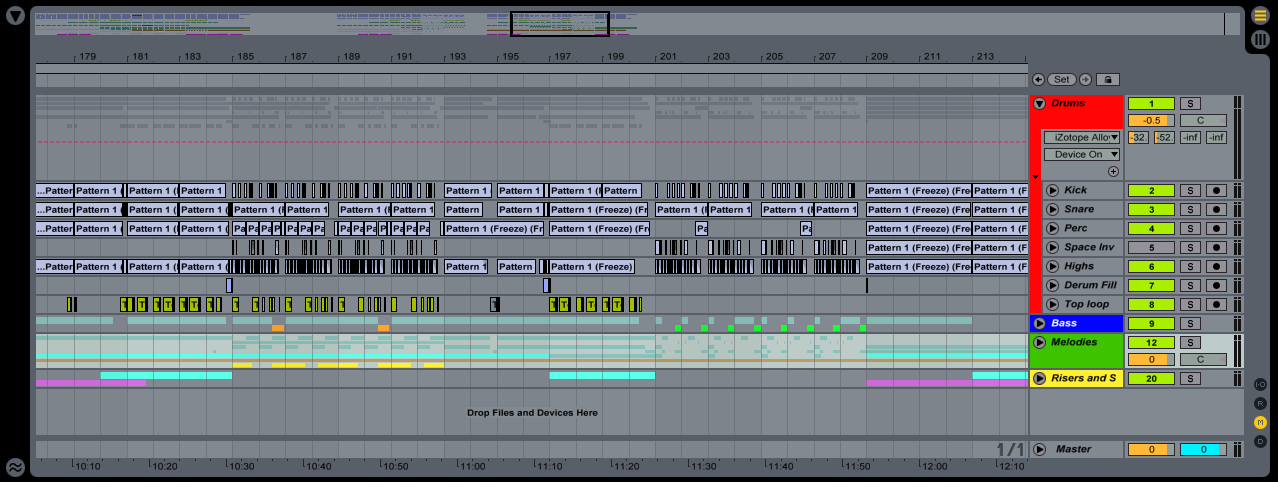Unfold the Top loop track

coord(1052,304)
